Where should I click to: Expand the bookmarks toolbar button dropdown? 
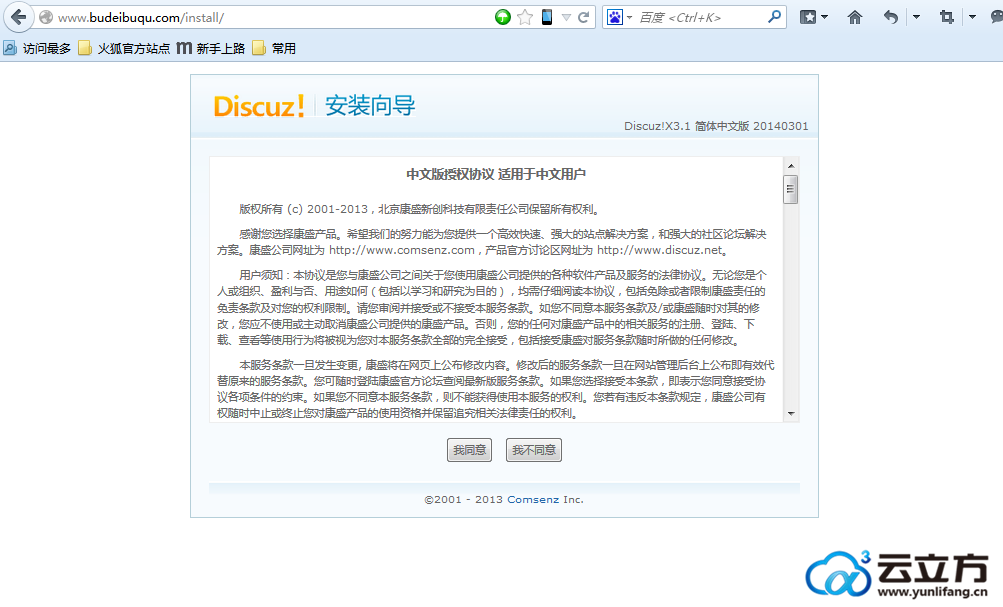point(825,17)
